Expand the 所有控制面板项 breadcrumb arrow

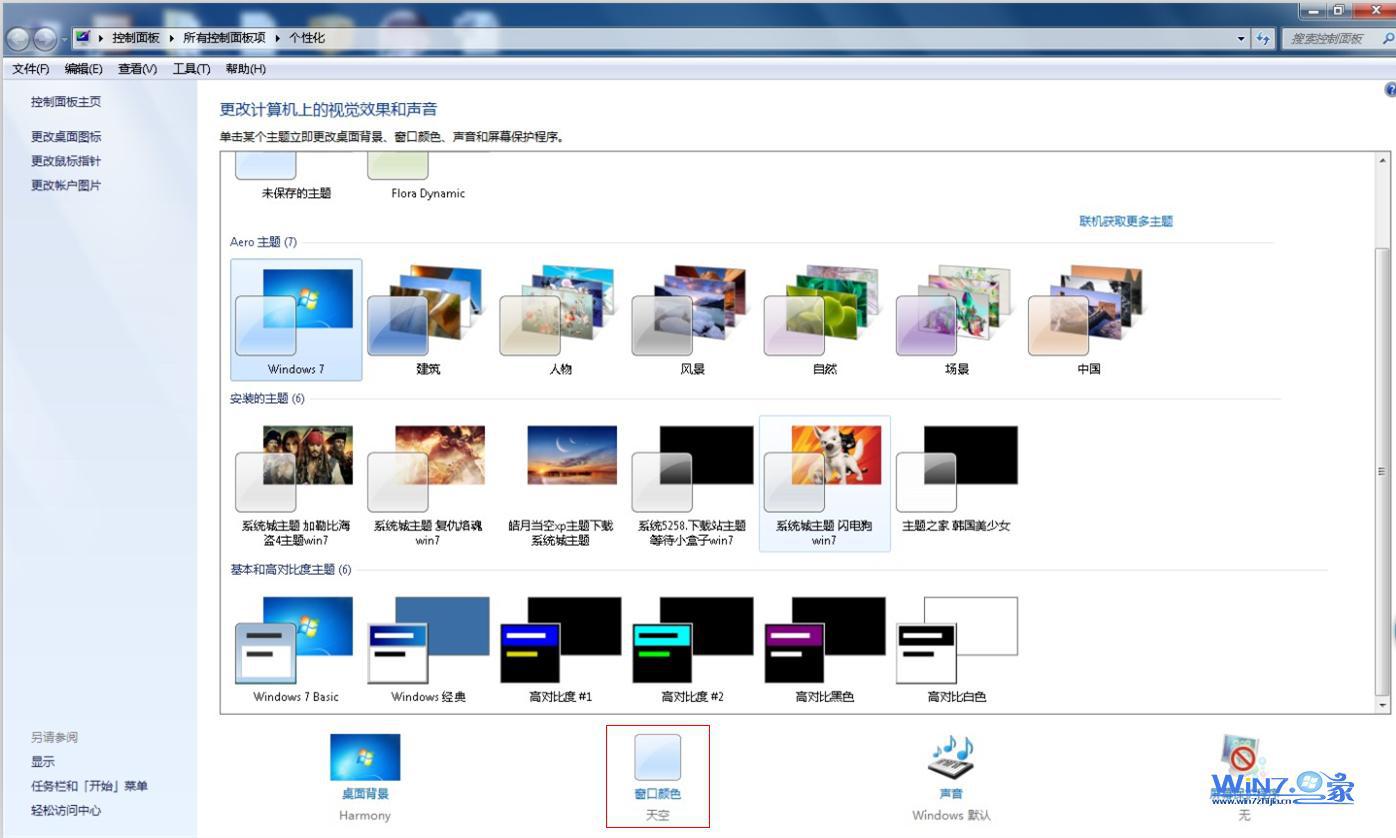tap(277, 38)
